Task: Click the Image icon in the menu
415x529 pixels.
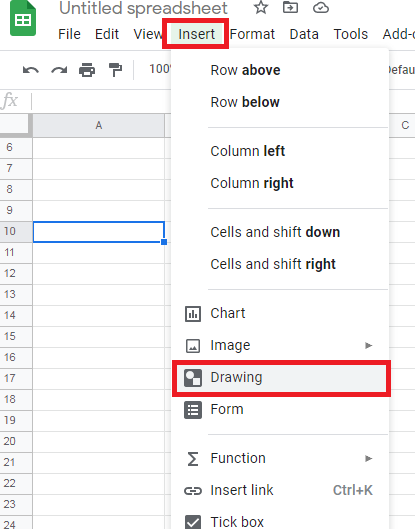Action: pyautogui.click(x=193, y=346)
